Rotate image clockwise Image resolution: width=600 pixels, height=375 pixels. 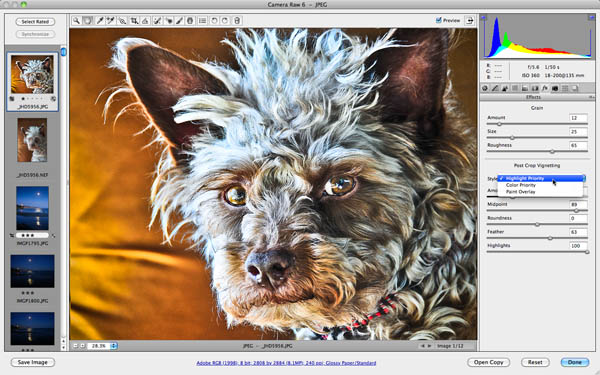click(x=225, y=21)
